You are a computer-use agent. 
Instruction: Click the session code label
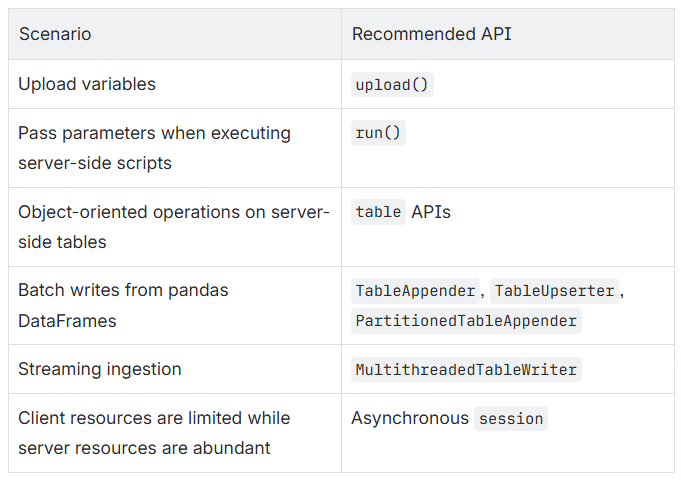point(511,418)
